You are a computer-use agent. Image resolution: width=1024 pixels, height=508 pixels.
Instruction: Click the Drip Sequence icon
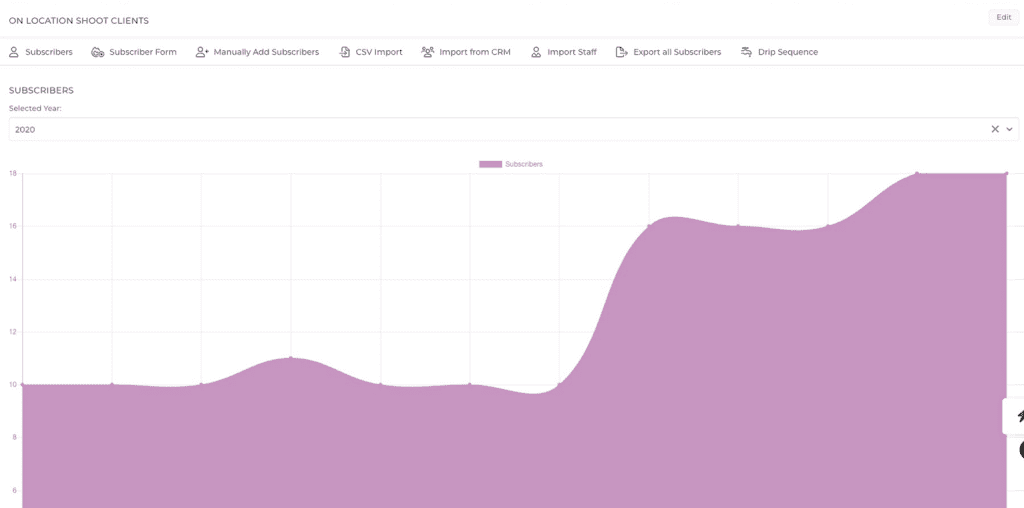pos(747,52)
